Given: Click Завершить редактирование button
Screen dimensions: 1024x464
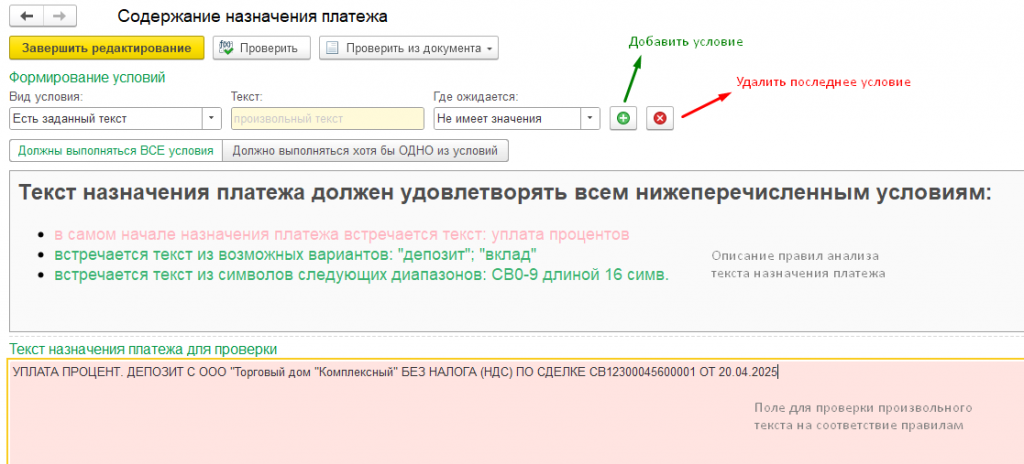Looking at the screenshot, I should (106, 48).
